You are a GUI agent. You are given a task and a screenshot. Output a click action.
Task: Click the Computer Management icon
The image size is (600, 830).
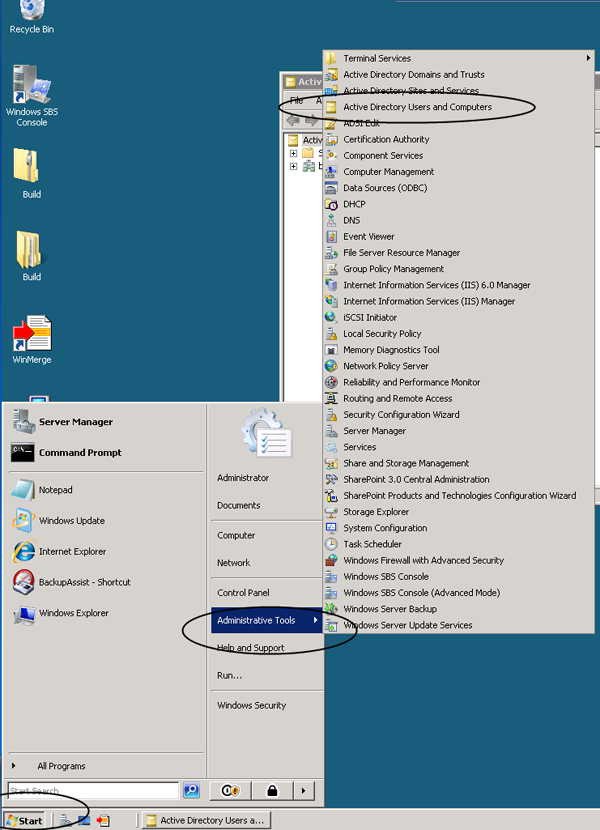click(331, 172)
